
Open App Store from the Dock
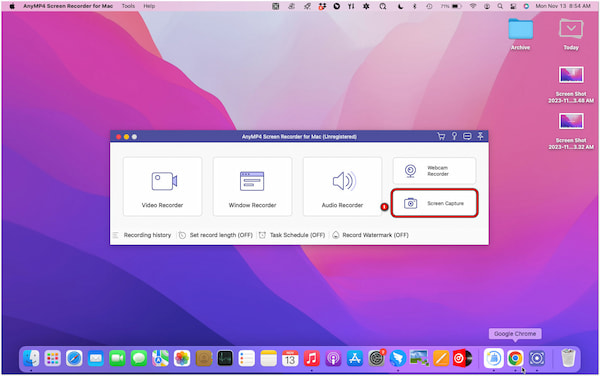[355, 358]
